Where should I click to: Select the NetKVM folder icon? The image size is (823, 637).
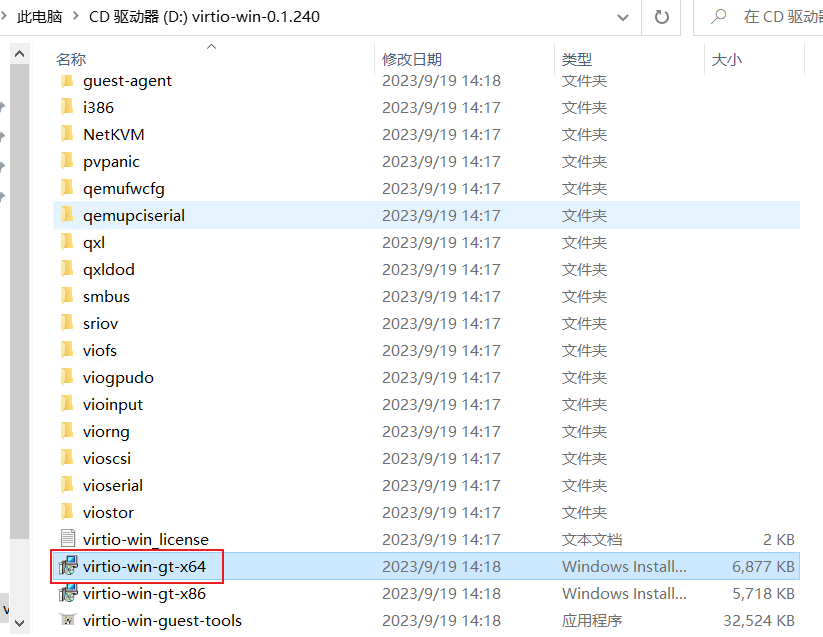[x=67, y=134]
